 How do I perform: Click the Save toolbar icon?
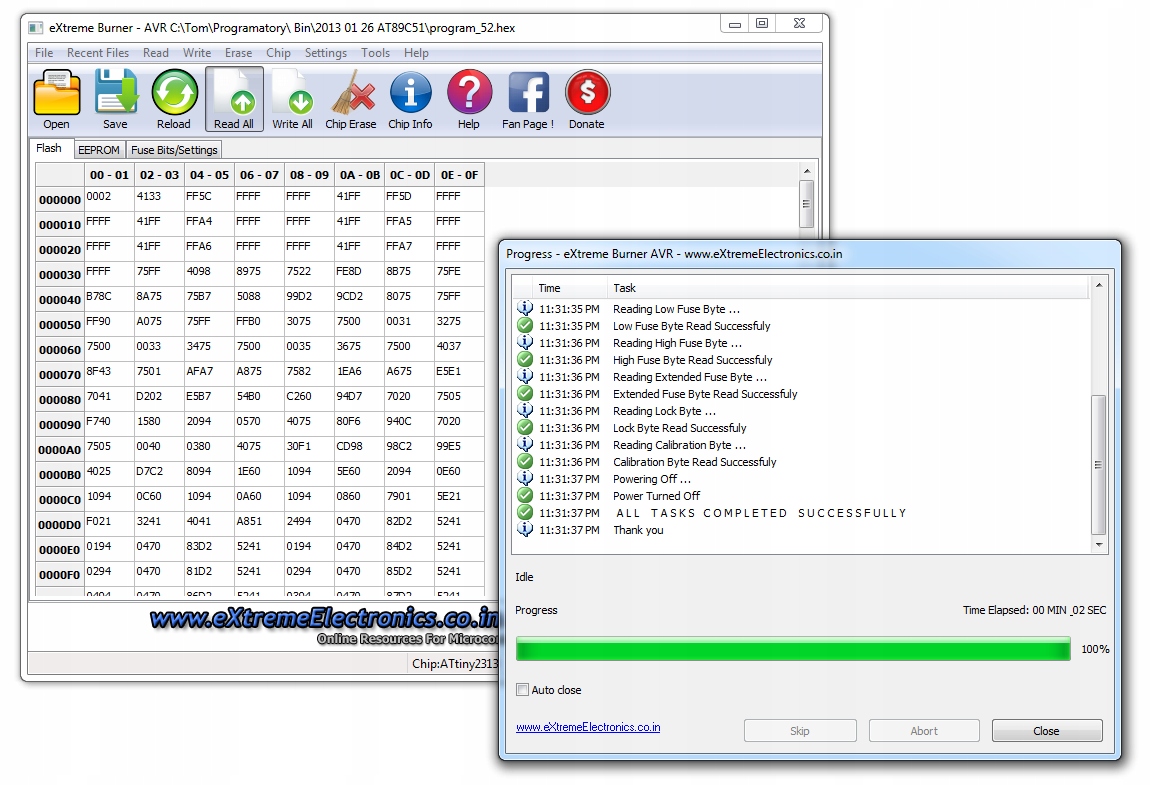(x=115, y=96)
